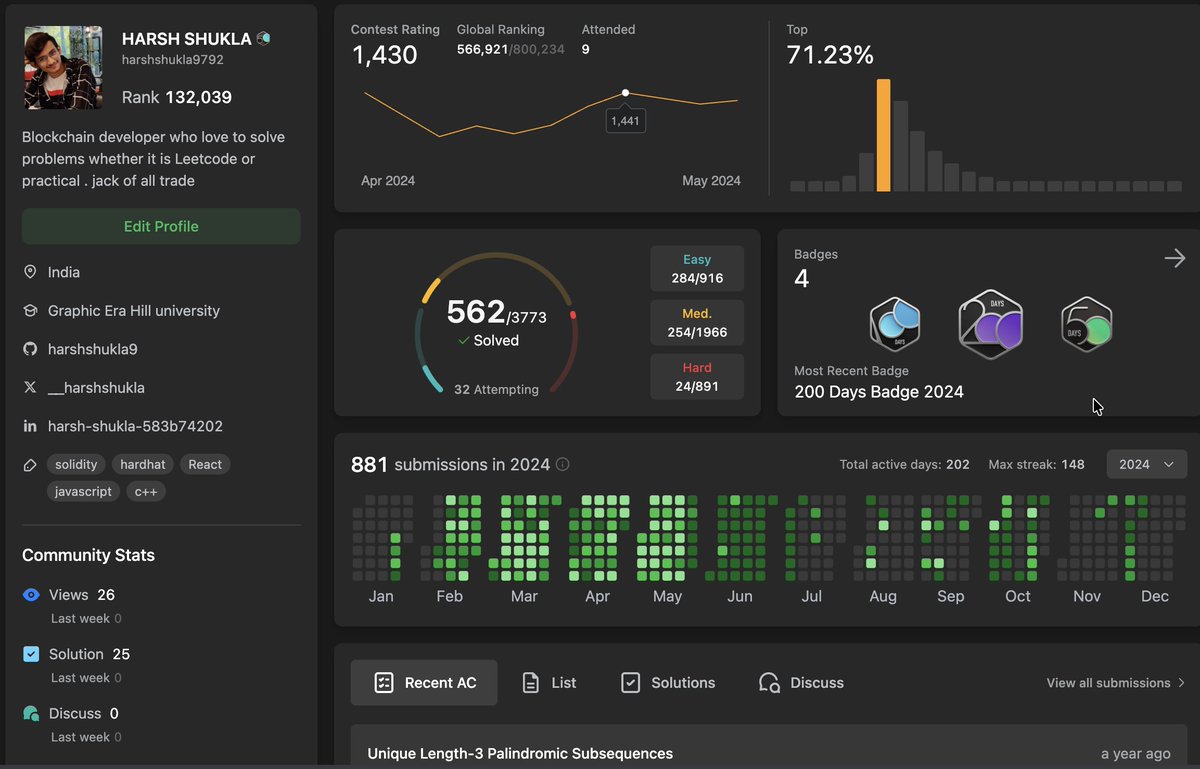Click the Hard 24/891 stat box
This screenshot has width=1200, height=769.
[x=697, y=377]
